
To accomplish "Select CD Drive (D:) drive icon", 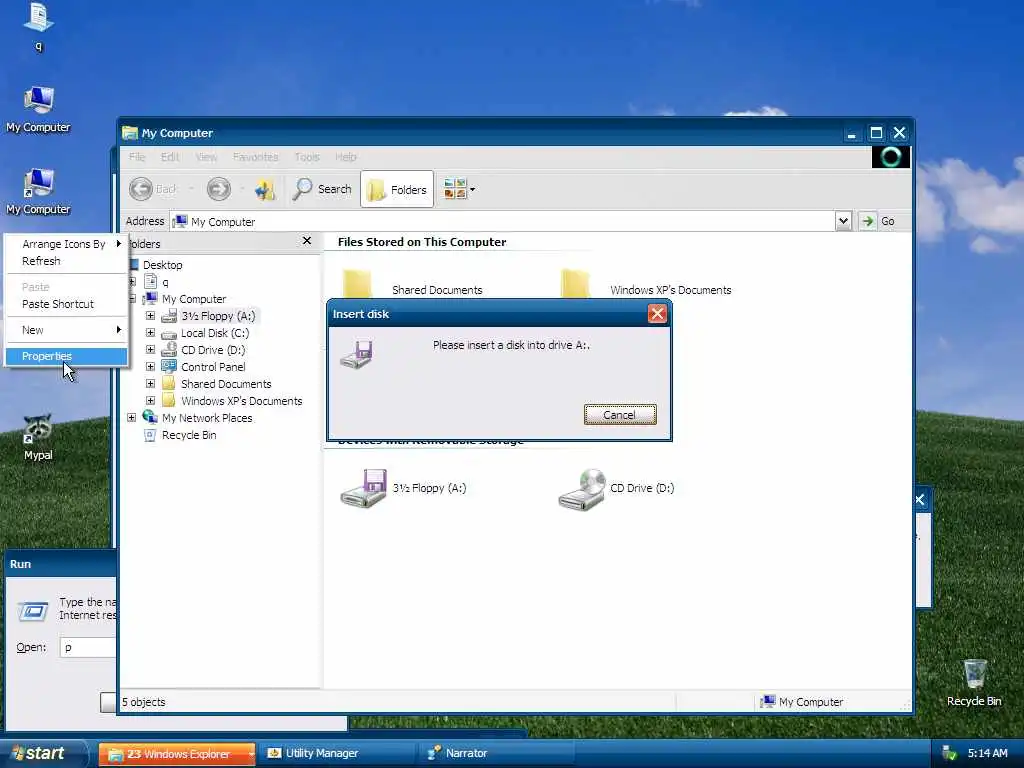I will [x=581, y=488].
